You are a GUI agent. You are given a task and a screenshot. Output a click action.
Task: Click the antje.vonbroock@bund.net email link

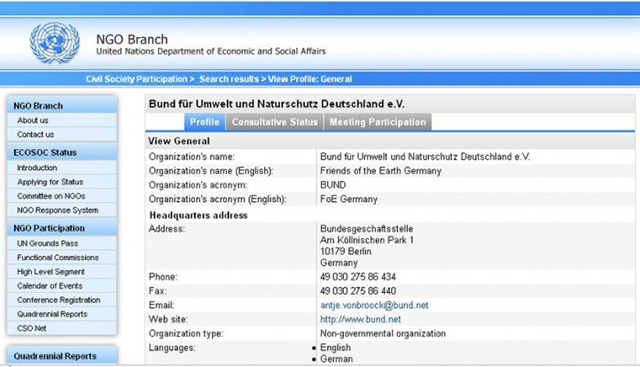(374, 305)
